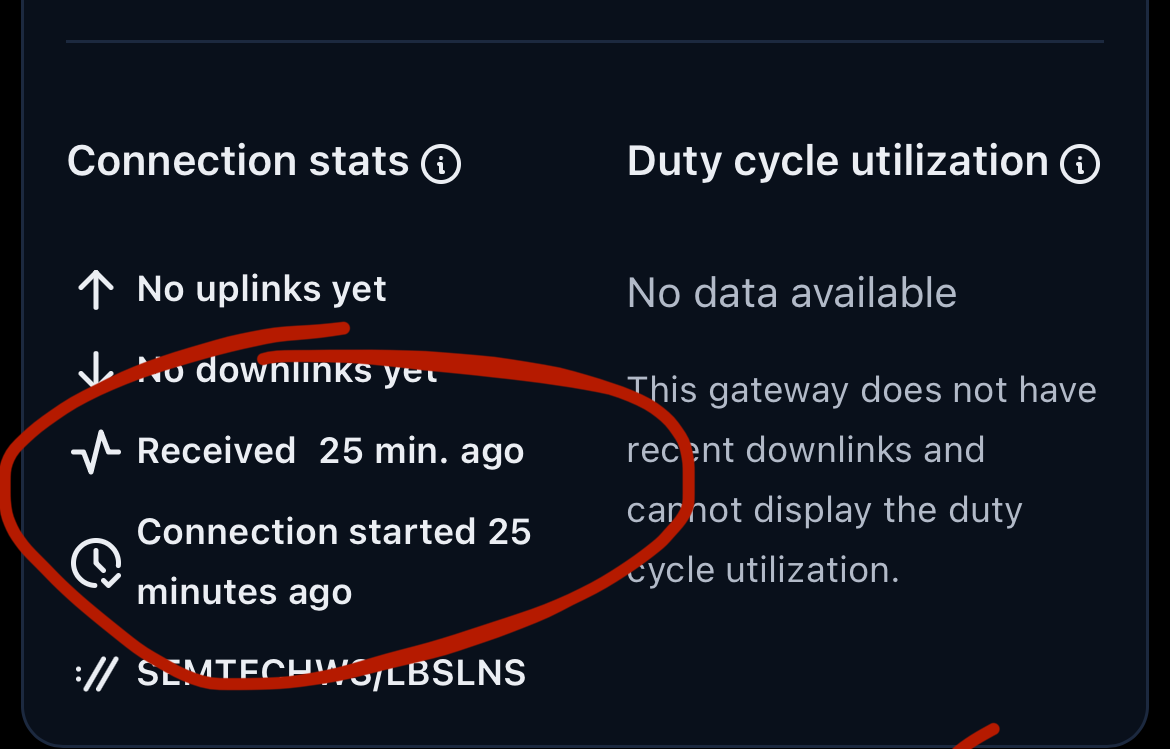Click the "No data available" message

click(791, 293)
